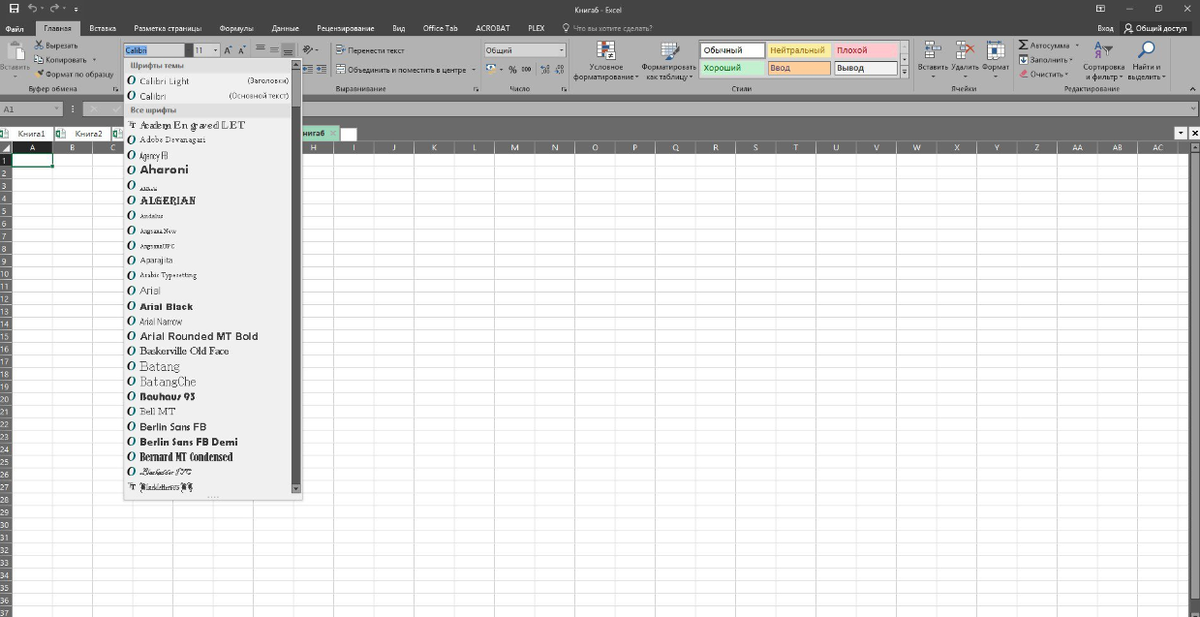The height and width of the screenshot is (617, 1200).
Task: Apply the percent number style
Action: [x=512, y=69]
